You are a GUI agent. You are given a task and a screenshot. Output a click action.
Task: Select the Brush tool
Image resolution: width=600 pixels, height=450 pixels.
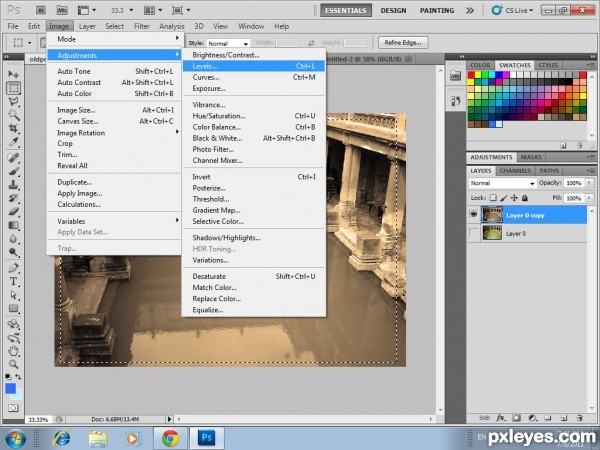point(13,171)
